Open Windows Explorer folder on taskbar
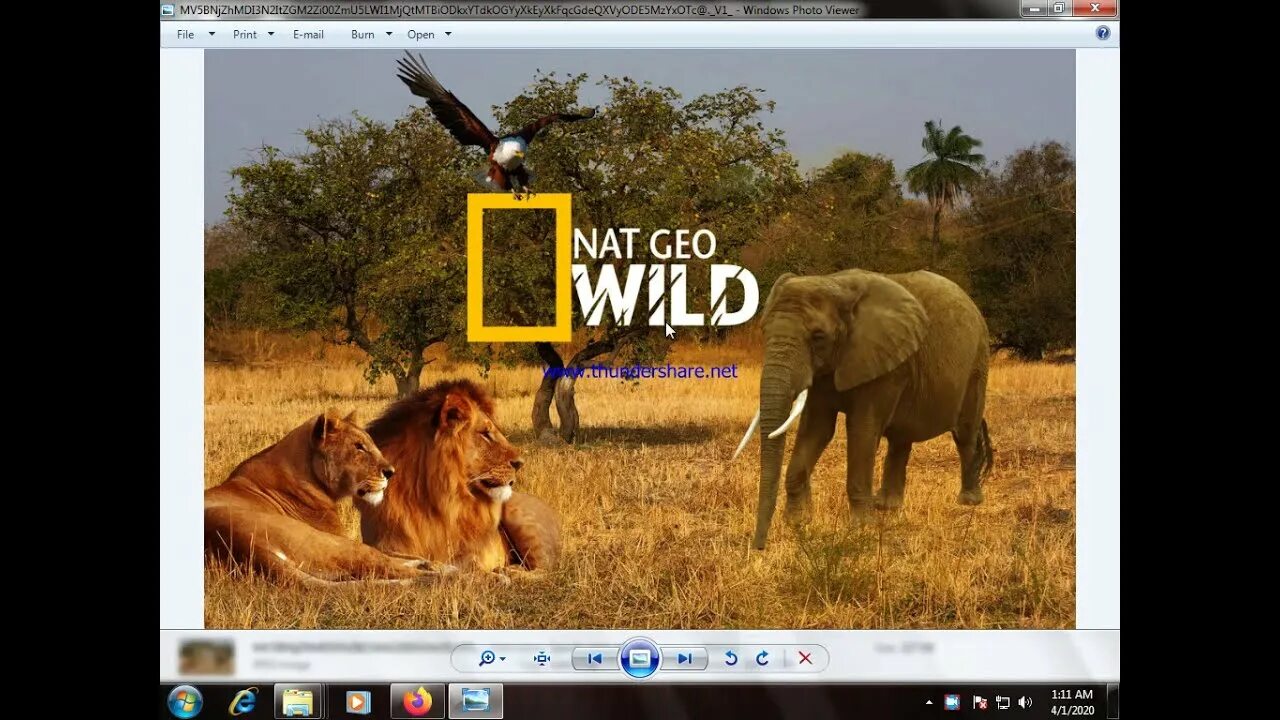 click(298, 701)
